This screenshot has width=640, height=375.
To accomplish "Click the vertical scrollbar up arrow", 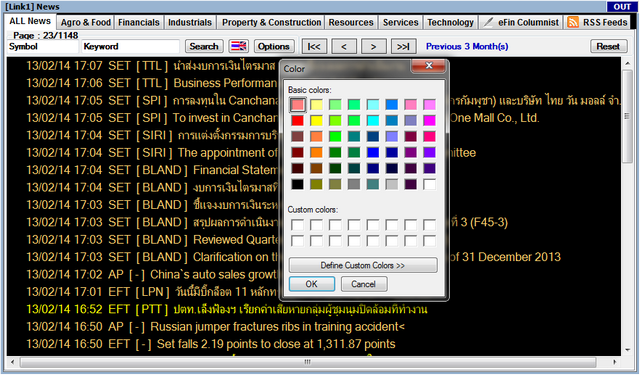I will 627,63.
